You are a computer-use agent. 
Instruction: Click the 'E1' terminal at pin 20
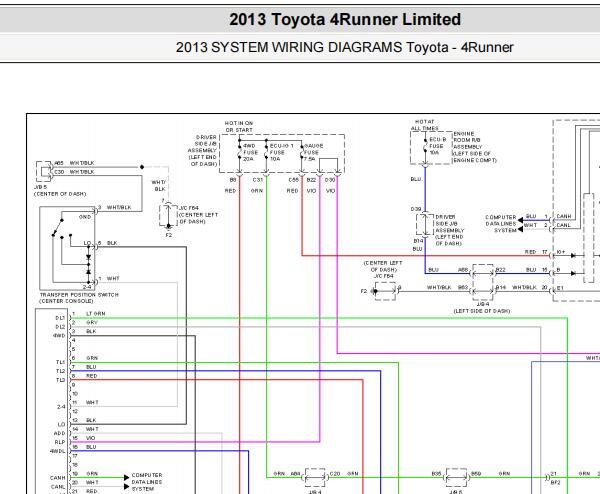pyautogui.click(x=560, y=288)
